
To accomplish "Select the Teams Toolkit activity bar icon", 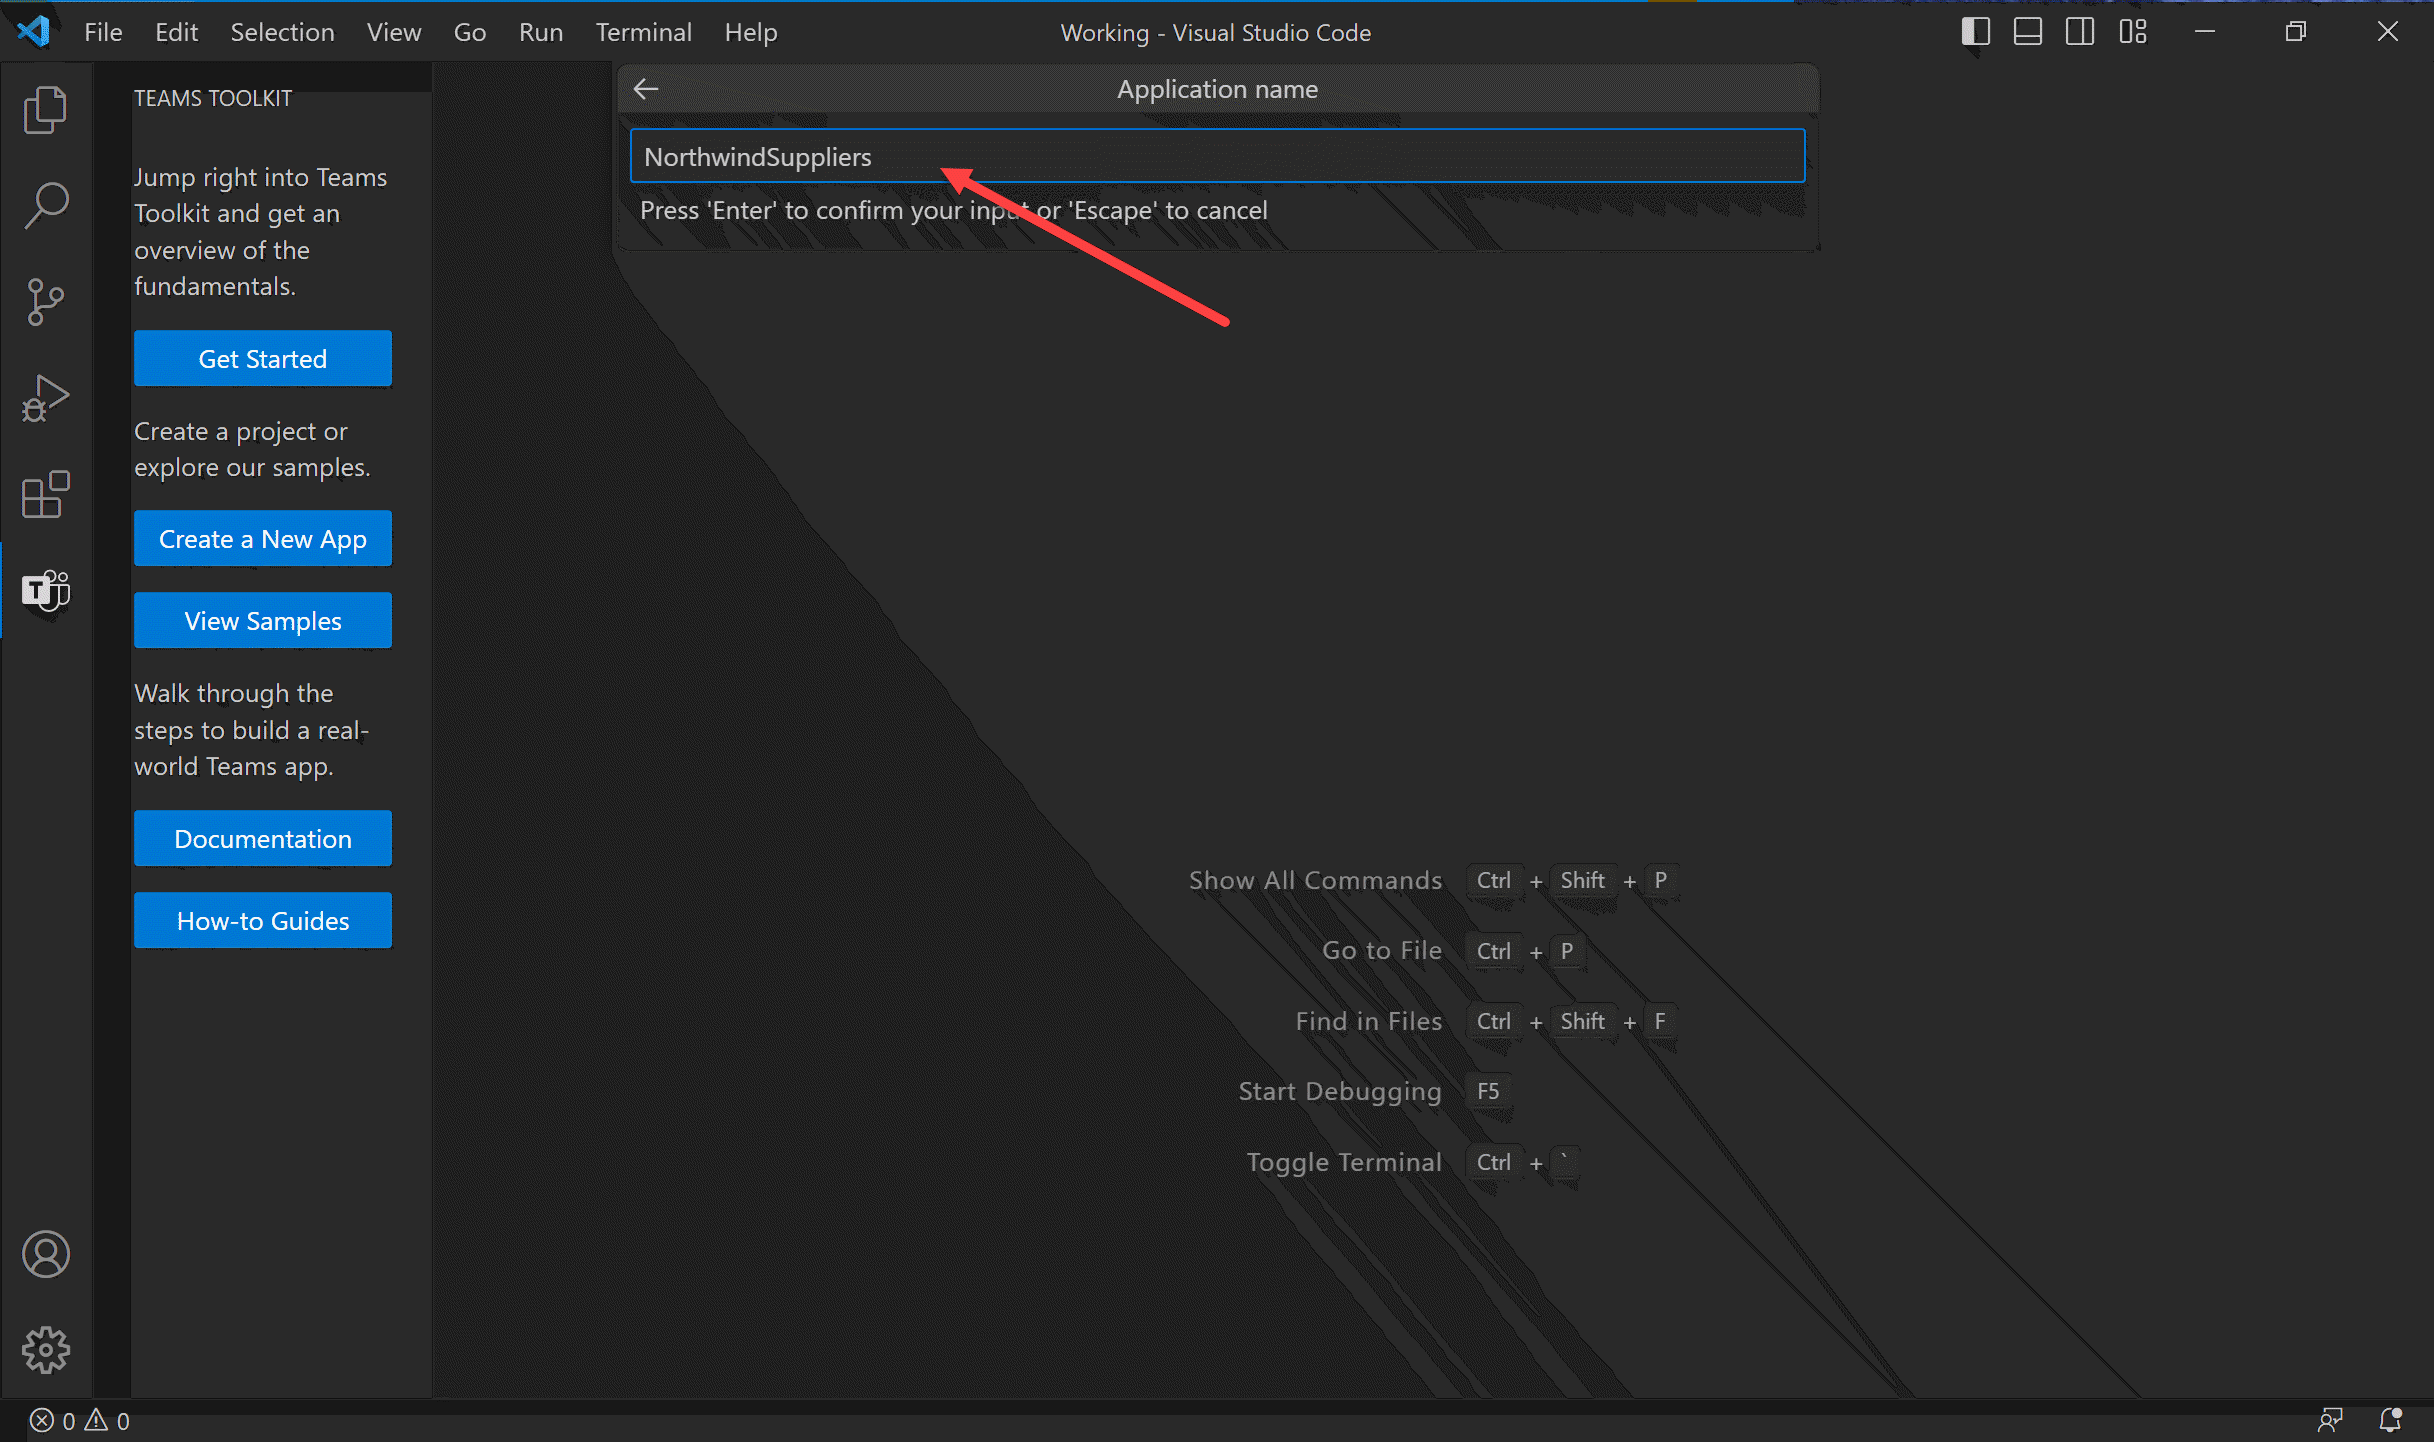I will [x=45, y=590].
